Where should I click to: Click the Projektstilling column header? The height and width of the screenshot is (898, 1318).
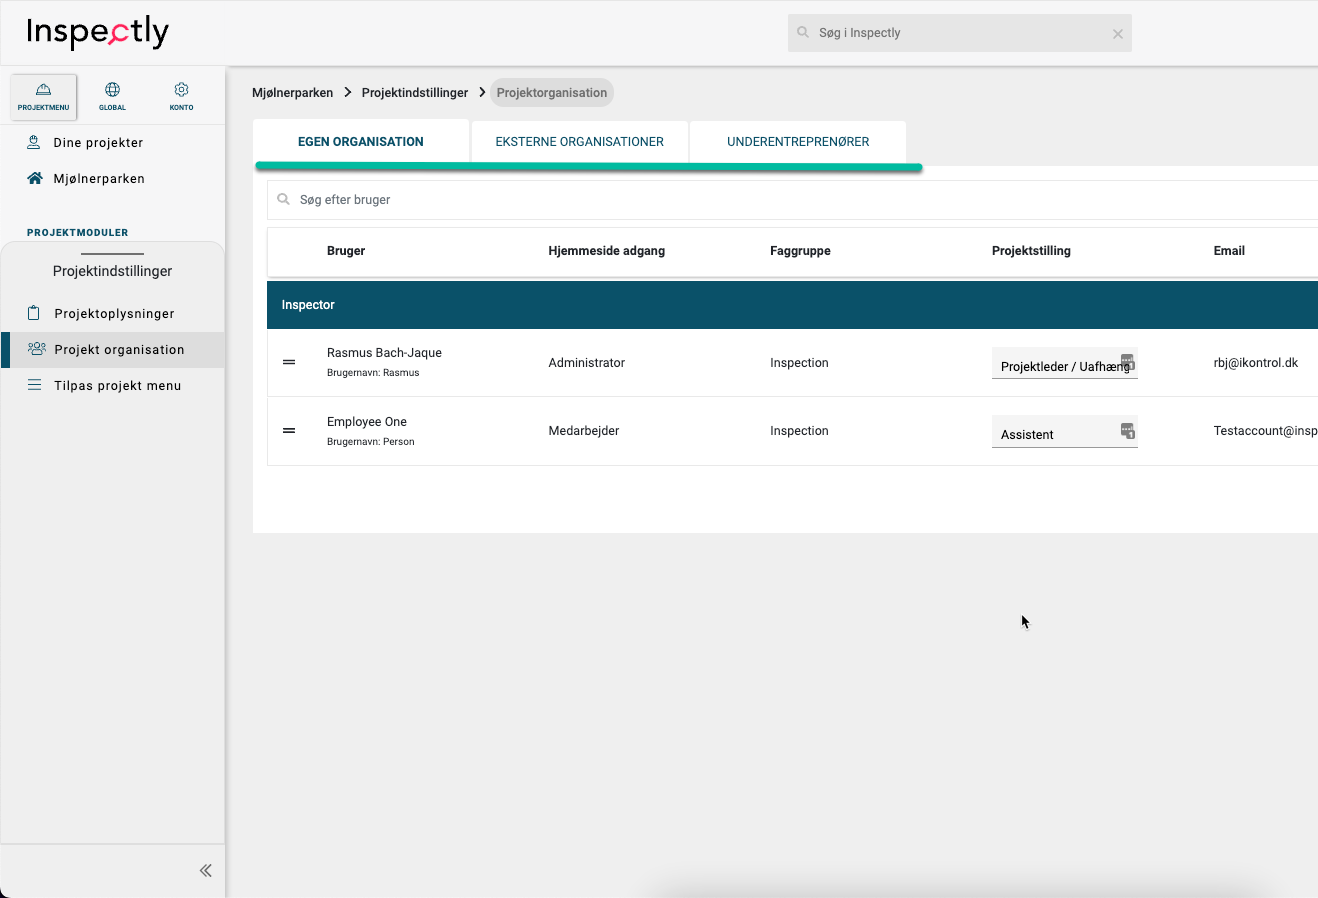(1031, 251)
